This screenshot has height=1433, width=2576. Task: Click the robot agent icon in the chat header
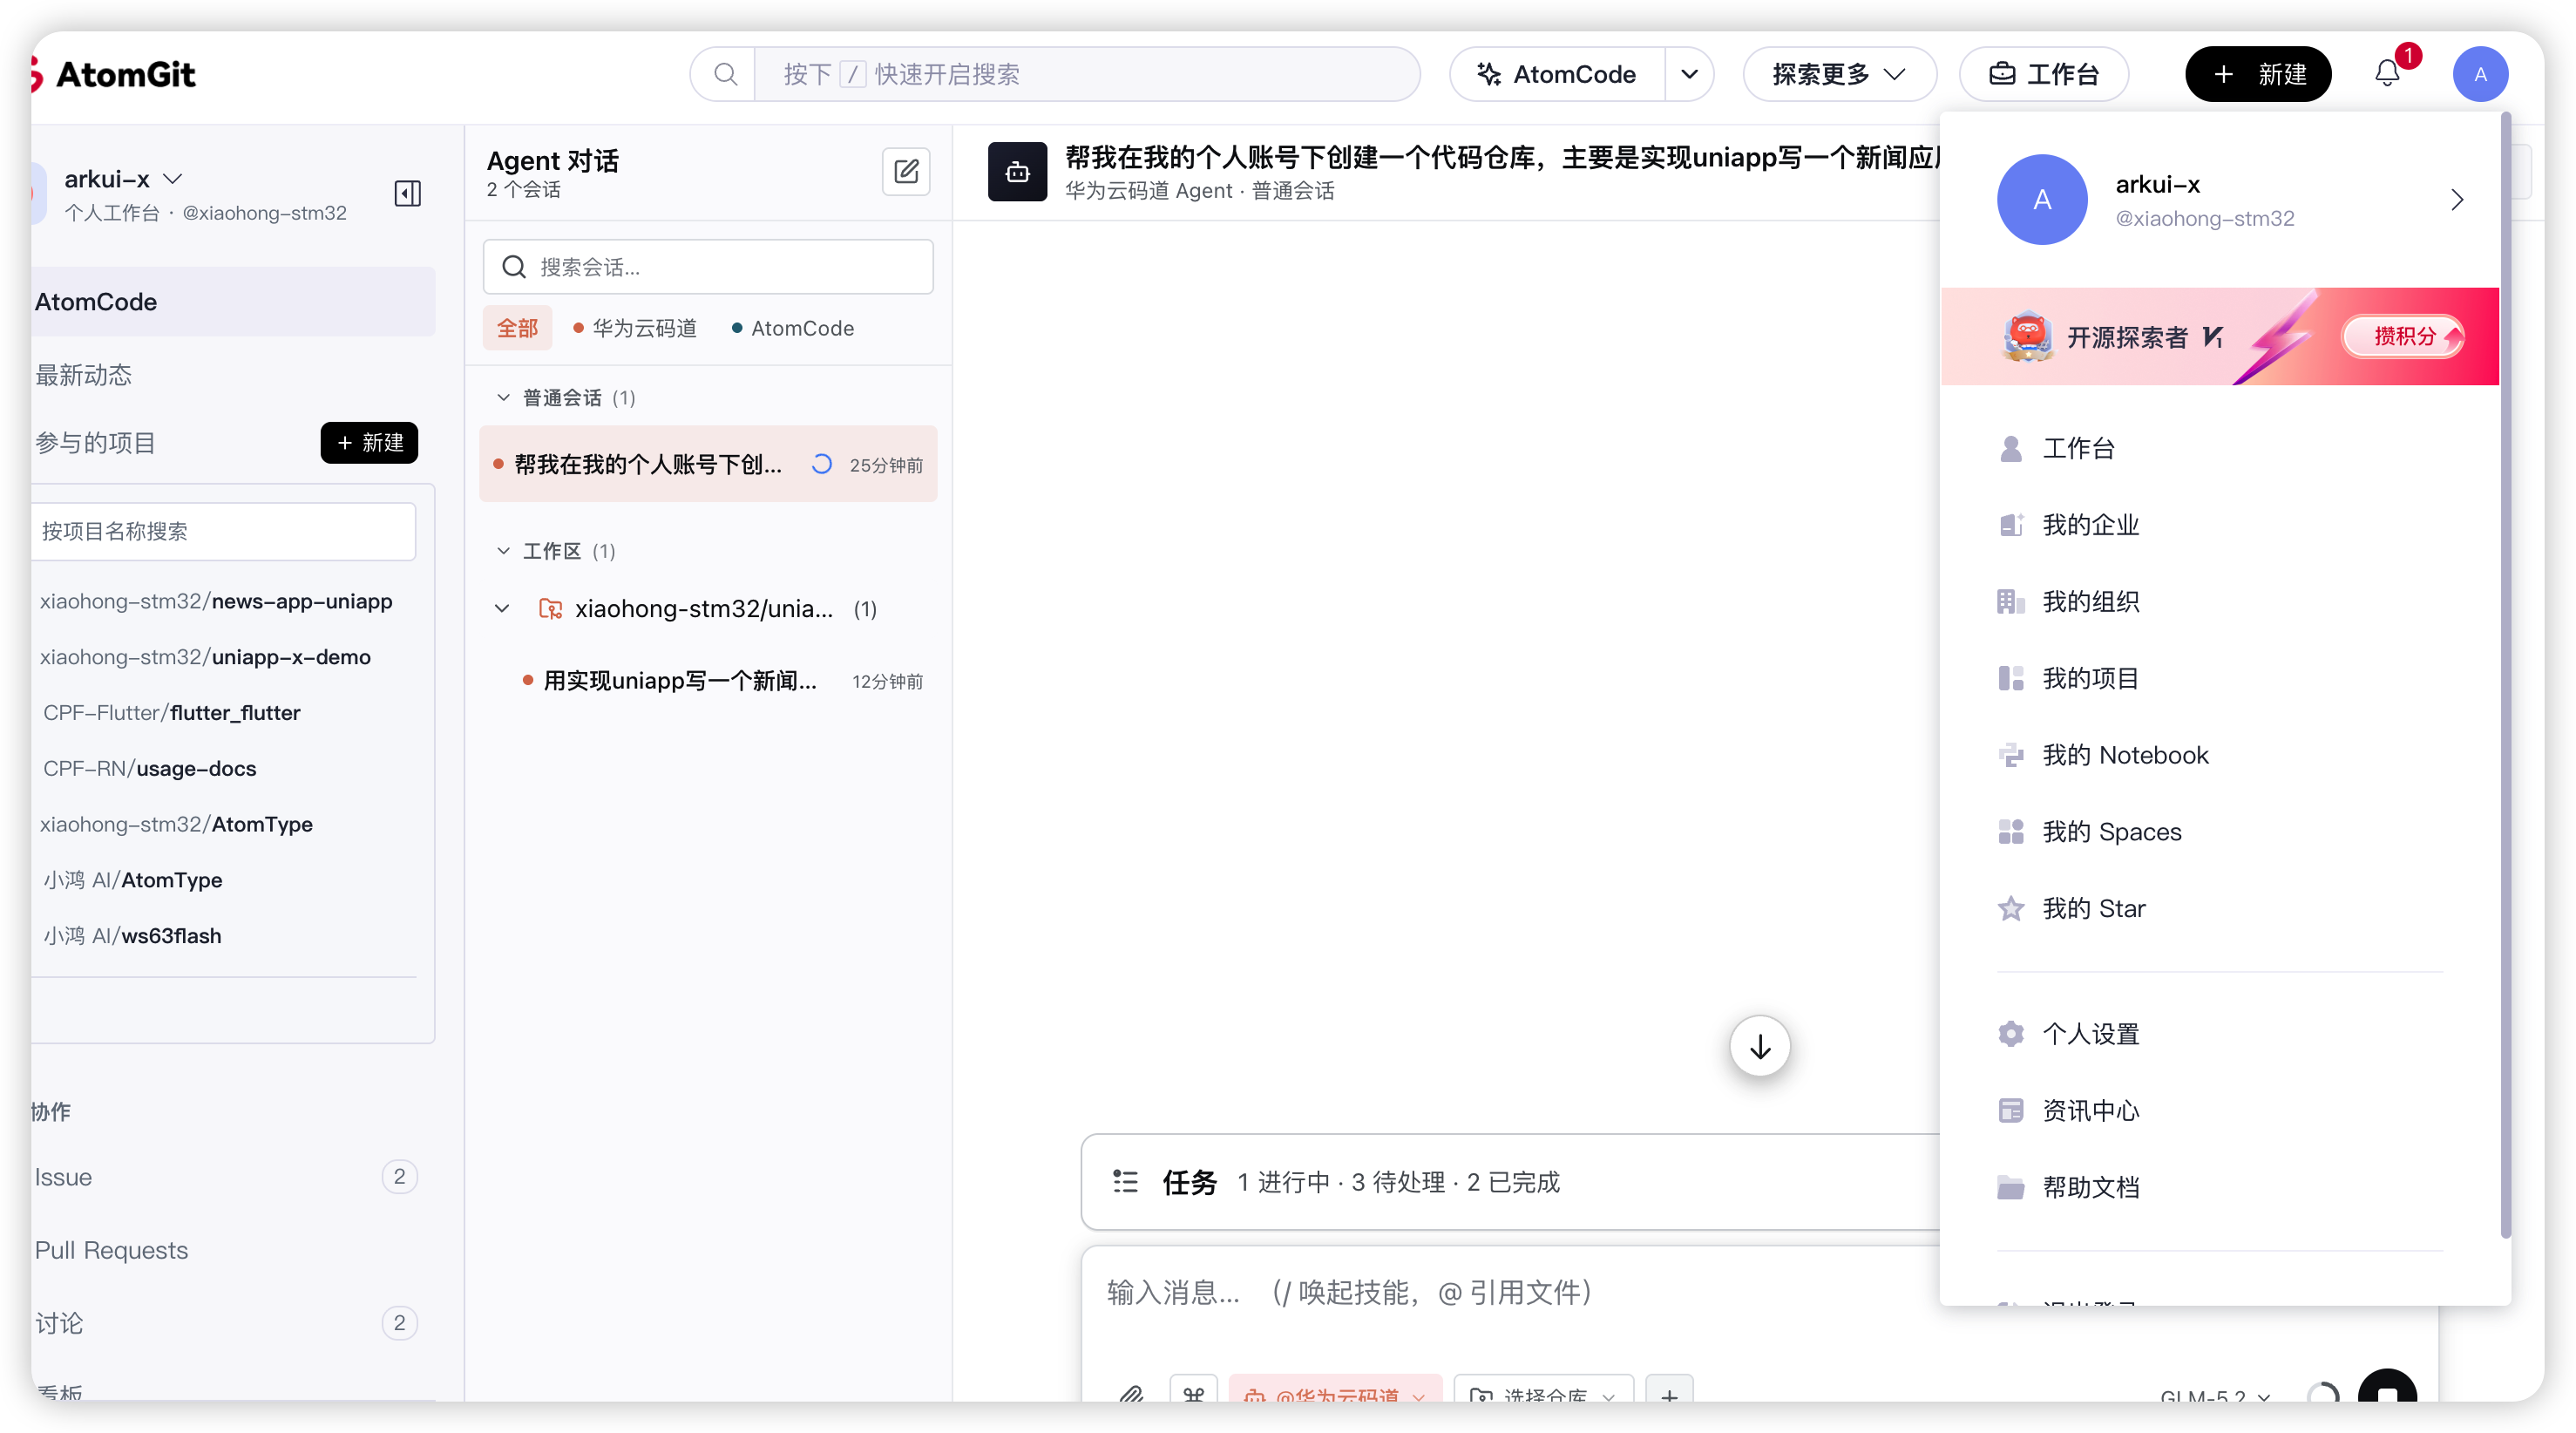[1017, 172]
